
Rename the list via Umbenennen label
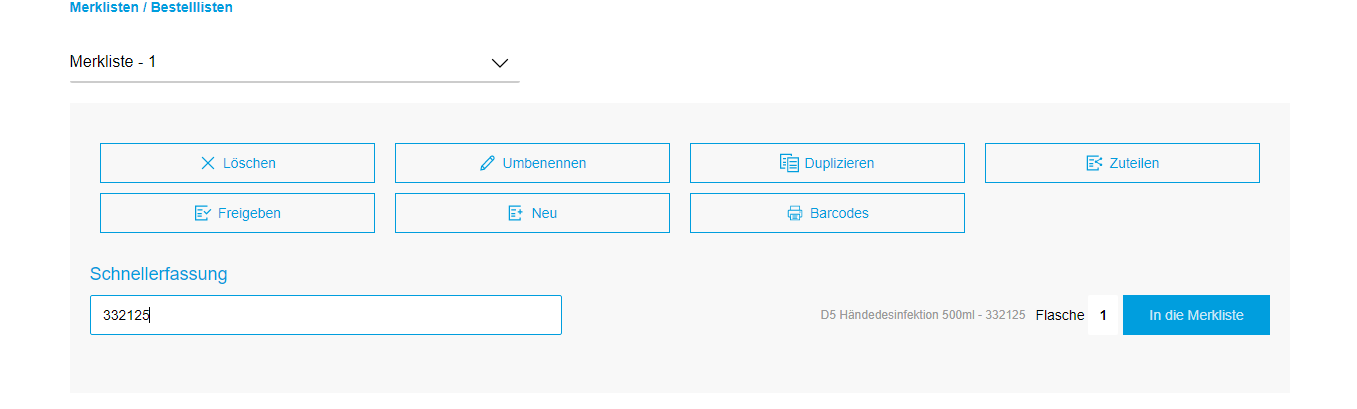[x=544, y=163]
